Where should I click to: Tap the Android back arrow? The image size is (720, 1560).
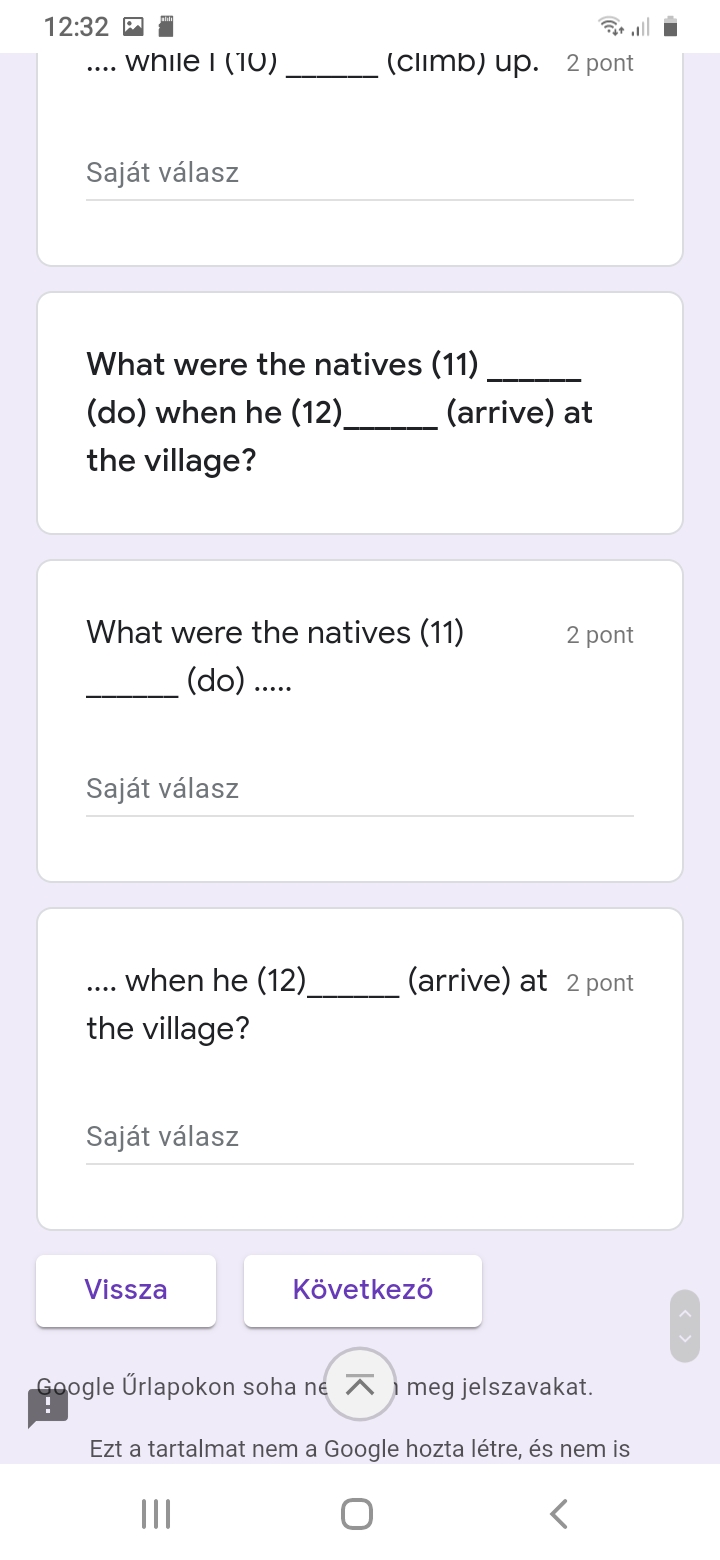[560, 1513]
